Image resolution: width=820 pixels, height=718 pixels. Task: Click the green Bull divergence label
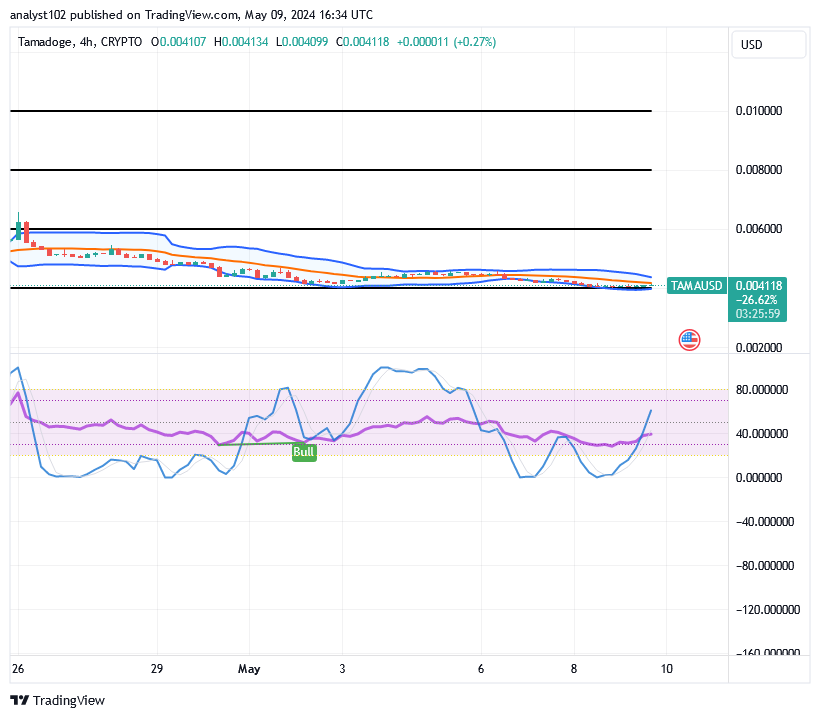click(x=304, y=452)
